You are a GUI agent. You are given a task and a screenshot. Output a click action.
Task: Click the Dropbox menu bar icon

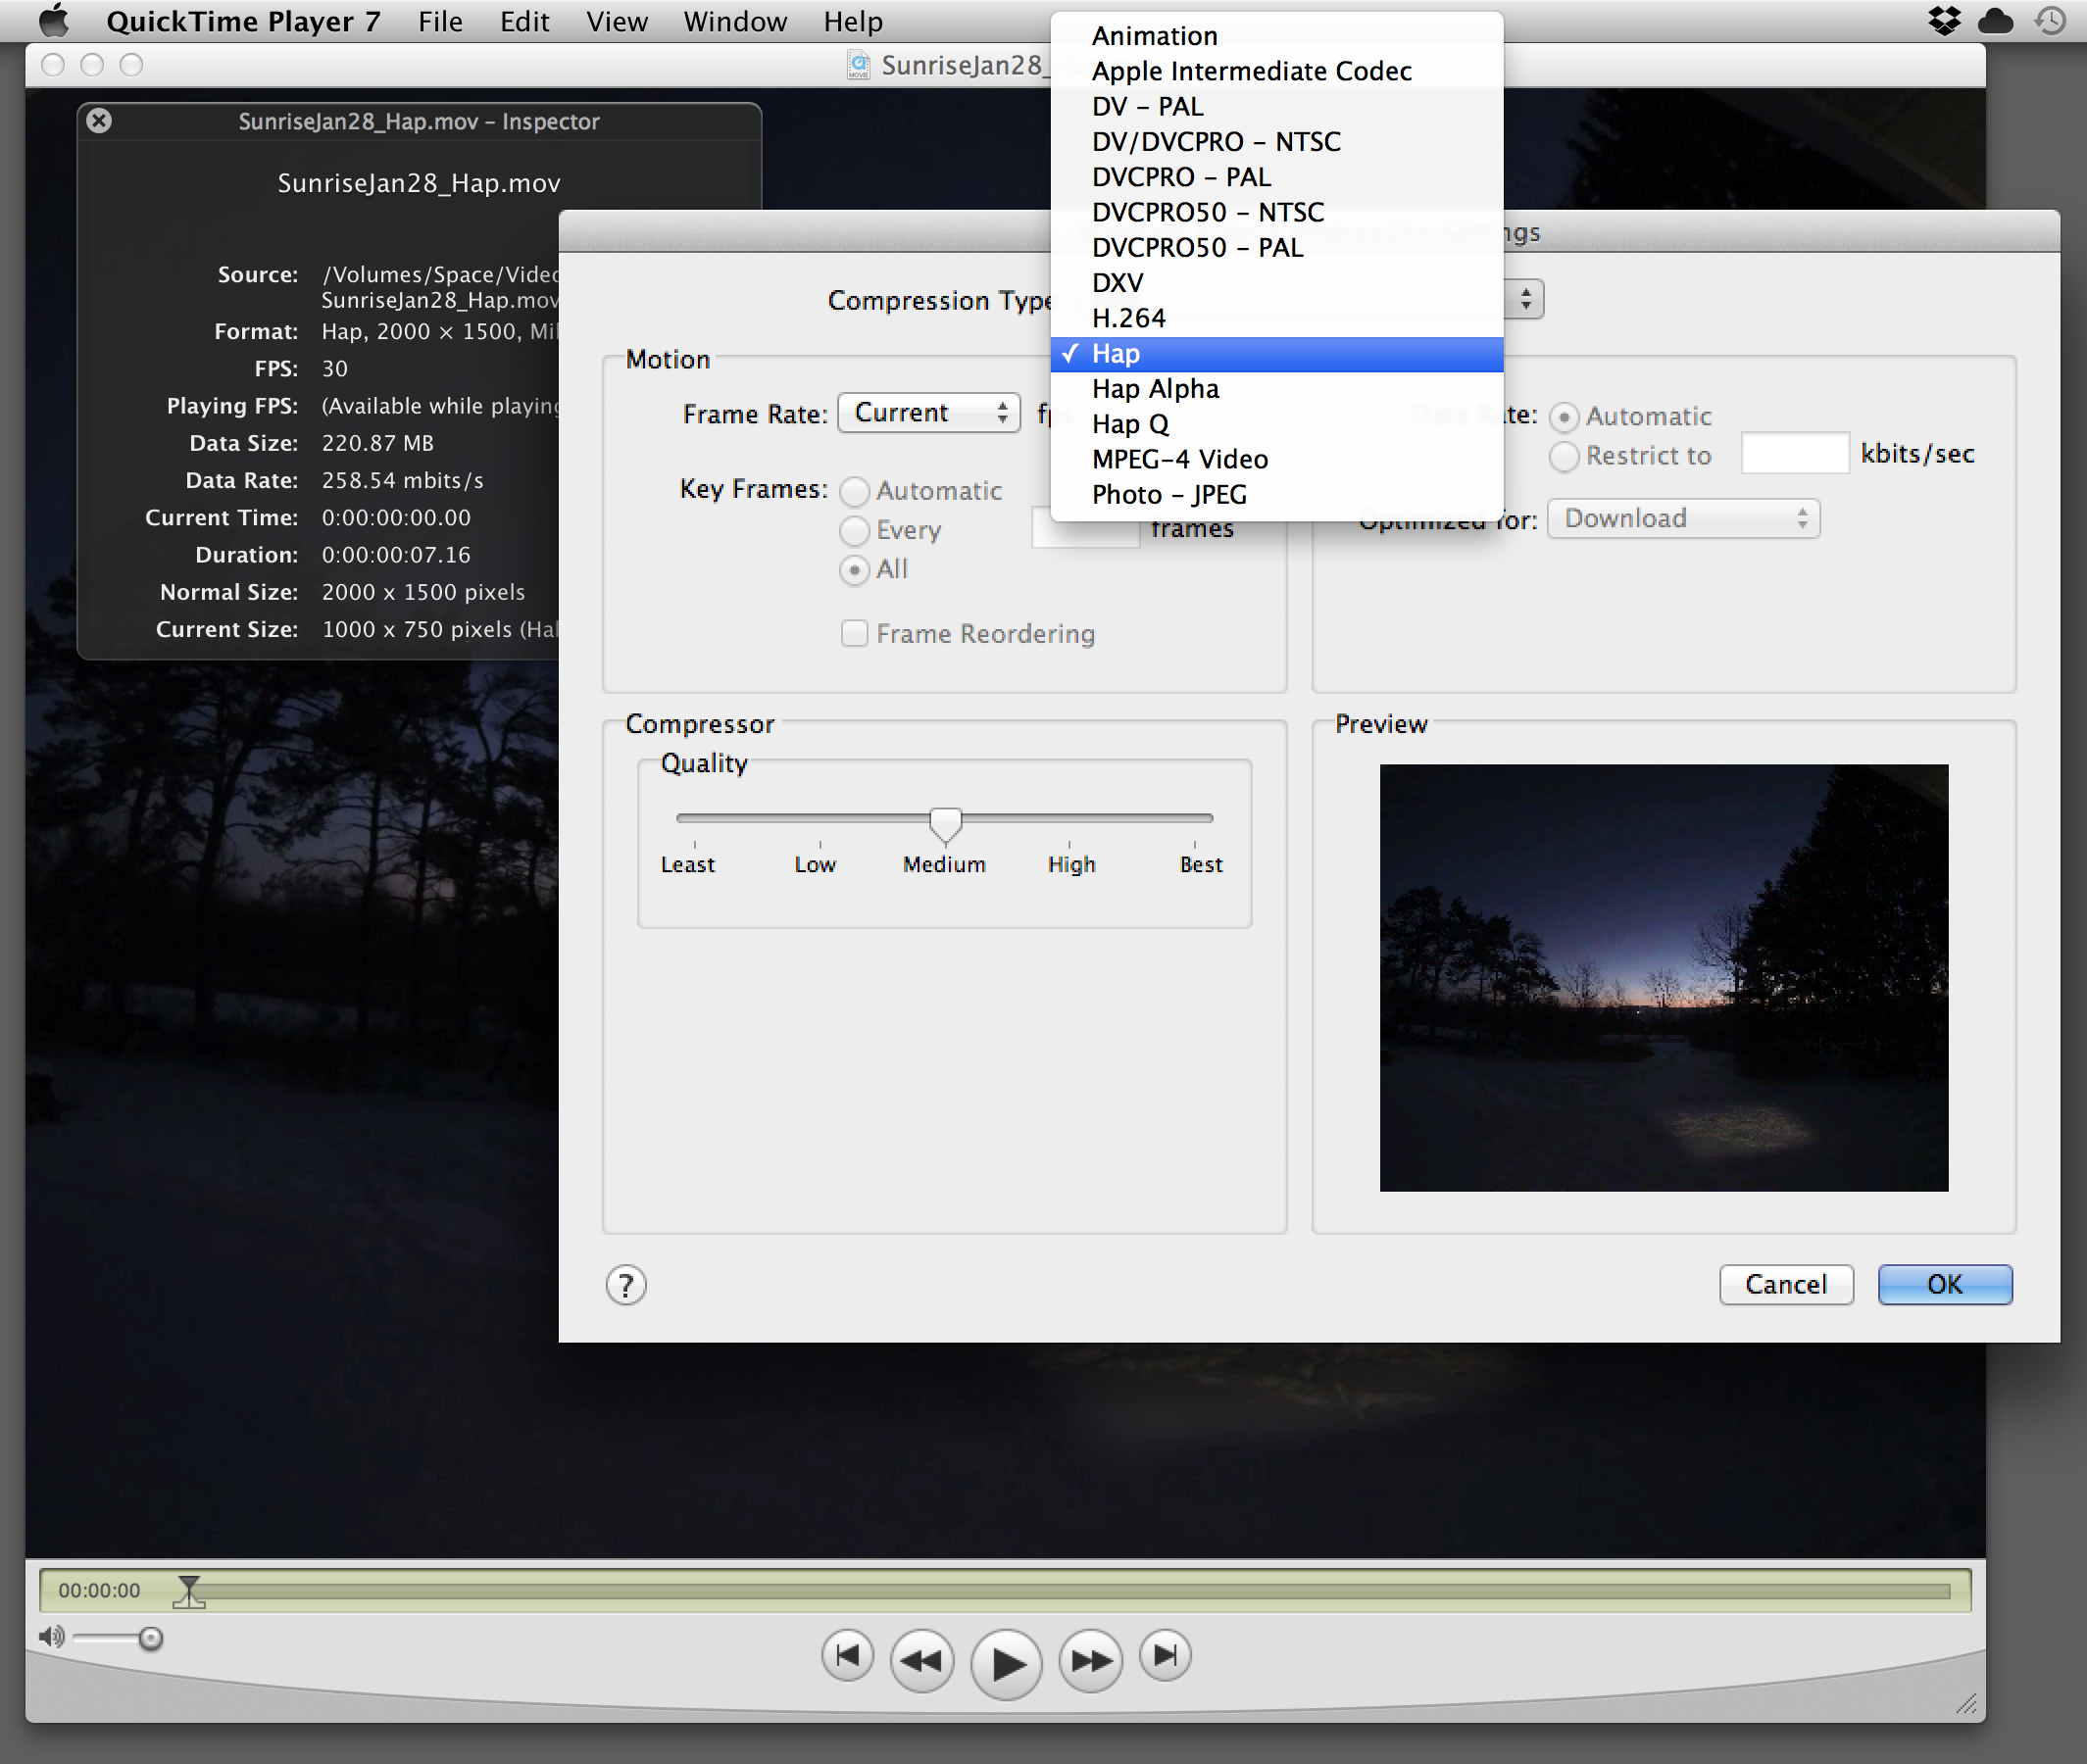pyautogui.click(x=1943, y=21)
